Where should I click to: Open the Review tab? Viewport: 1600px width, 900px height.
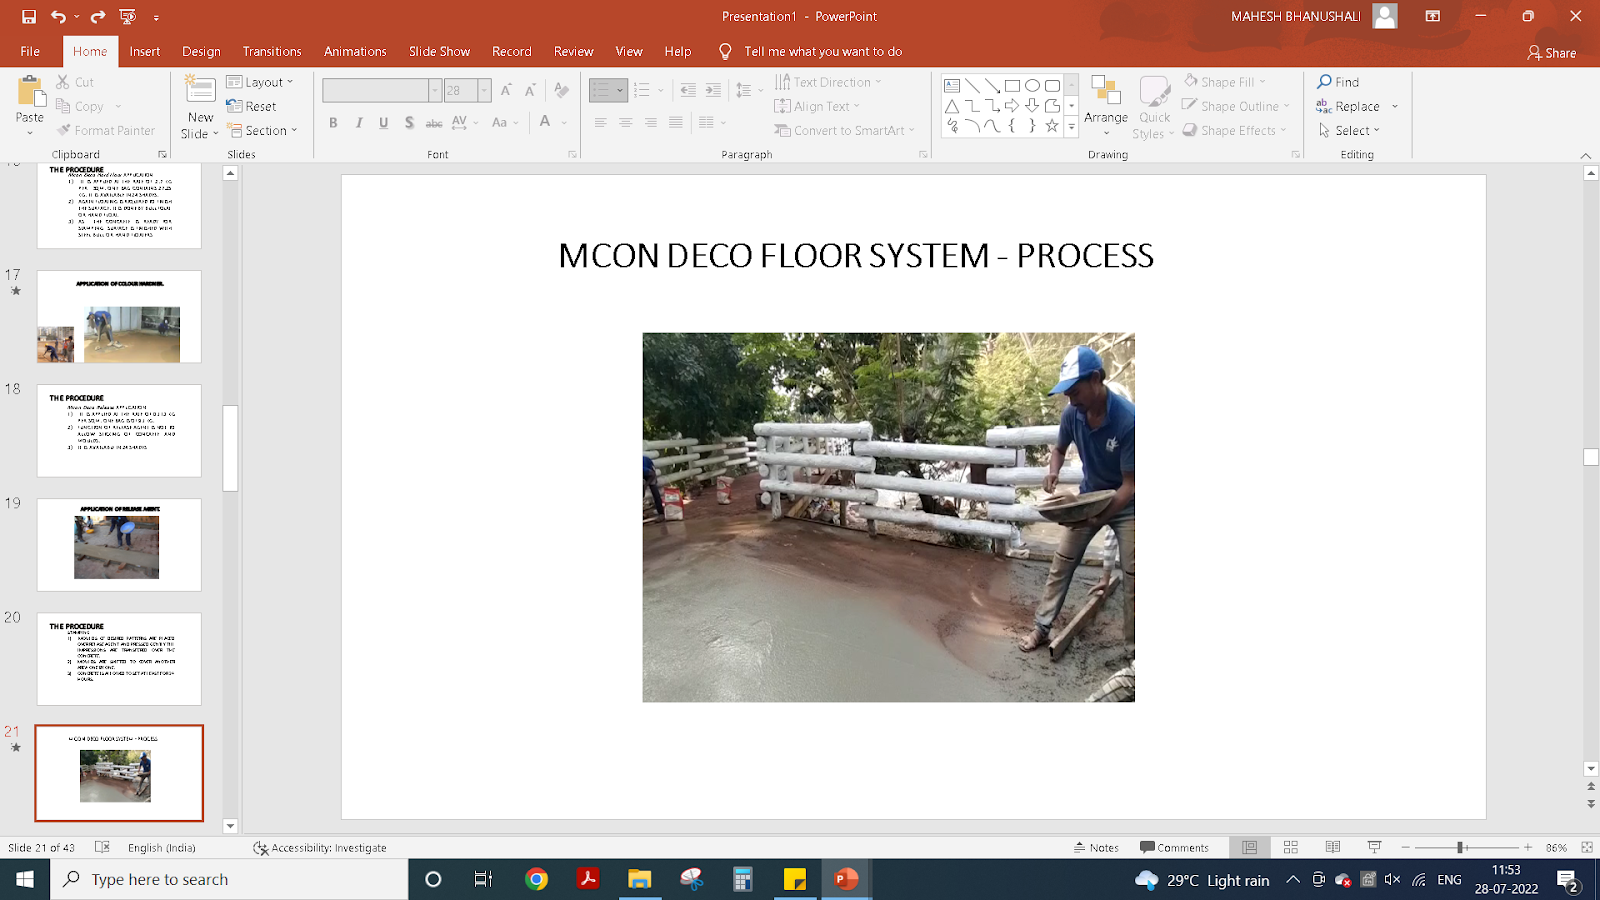click(574, 51)
